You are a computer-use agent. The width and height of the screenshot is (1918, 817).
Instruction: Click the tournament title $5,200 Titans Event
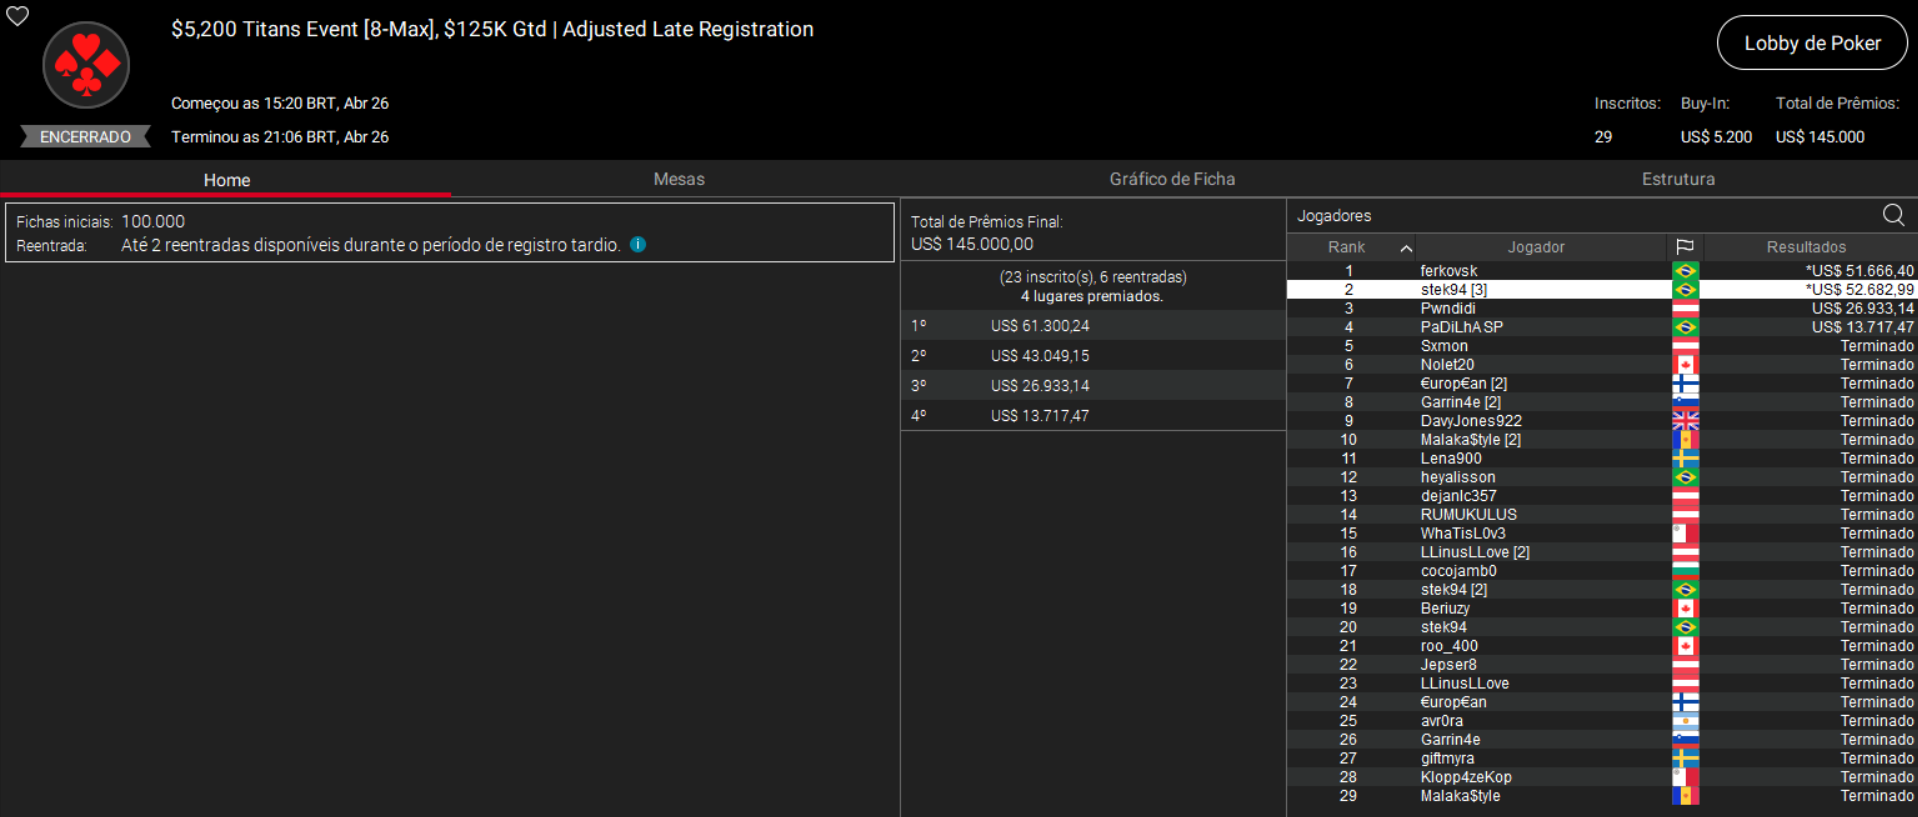pyautogui.click(x=492, y=29)
